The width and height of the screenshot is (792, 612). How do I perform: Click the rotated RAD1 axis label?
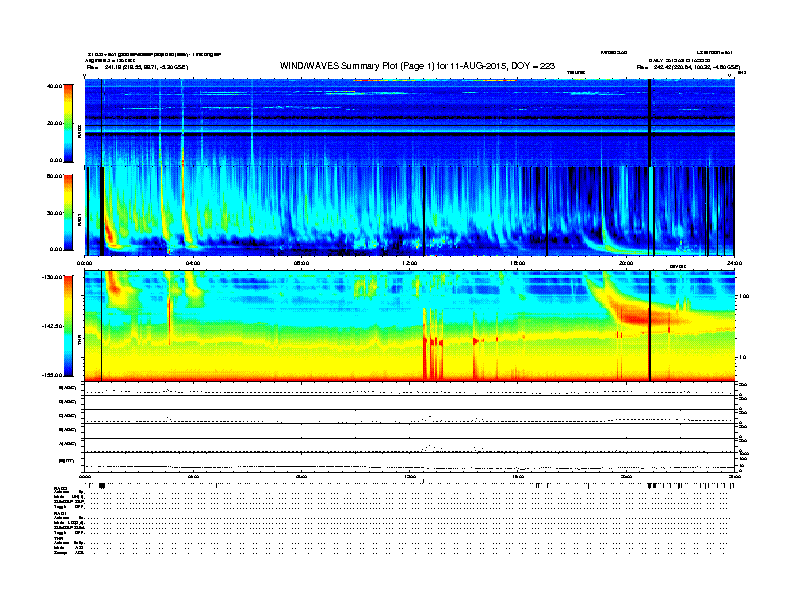(x=79, y=219)
